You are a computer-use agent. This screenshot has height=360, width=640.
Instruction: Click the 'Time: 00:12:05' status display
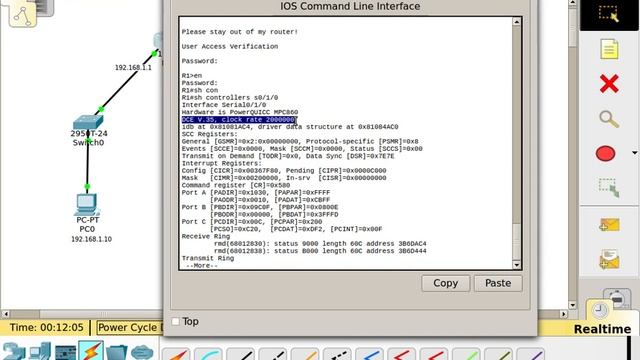[x=46, y=327]
